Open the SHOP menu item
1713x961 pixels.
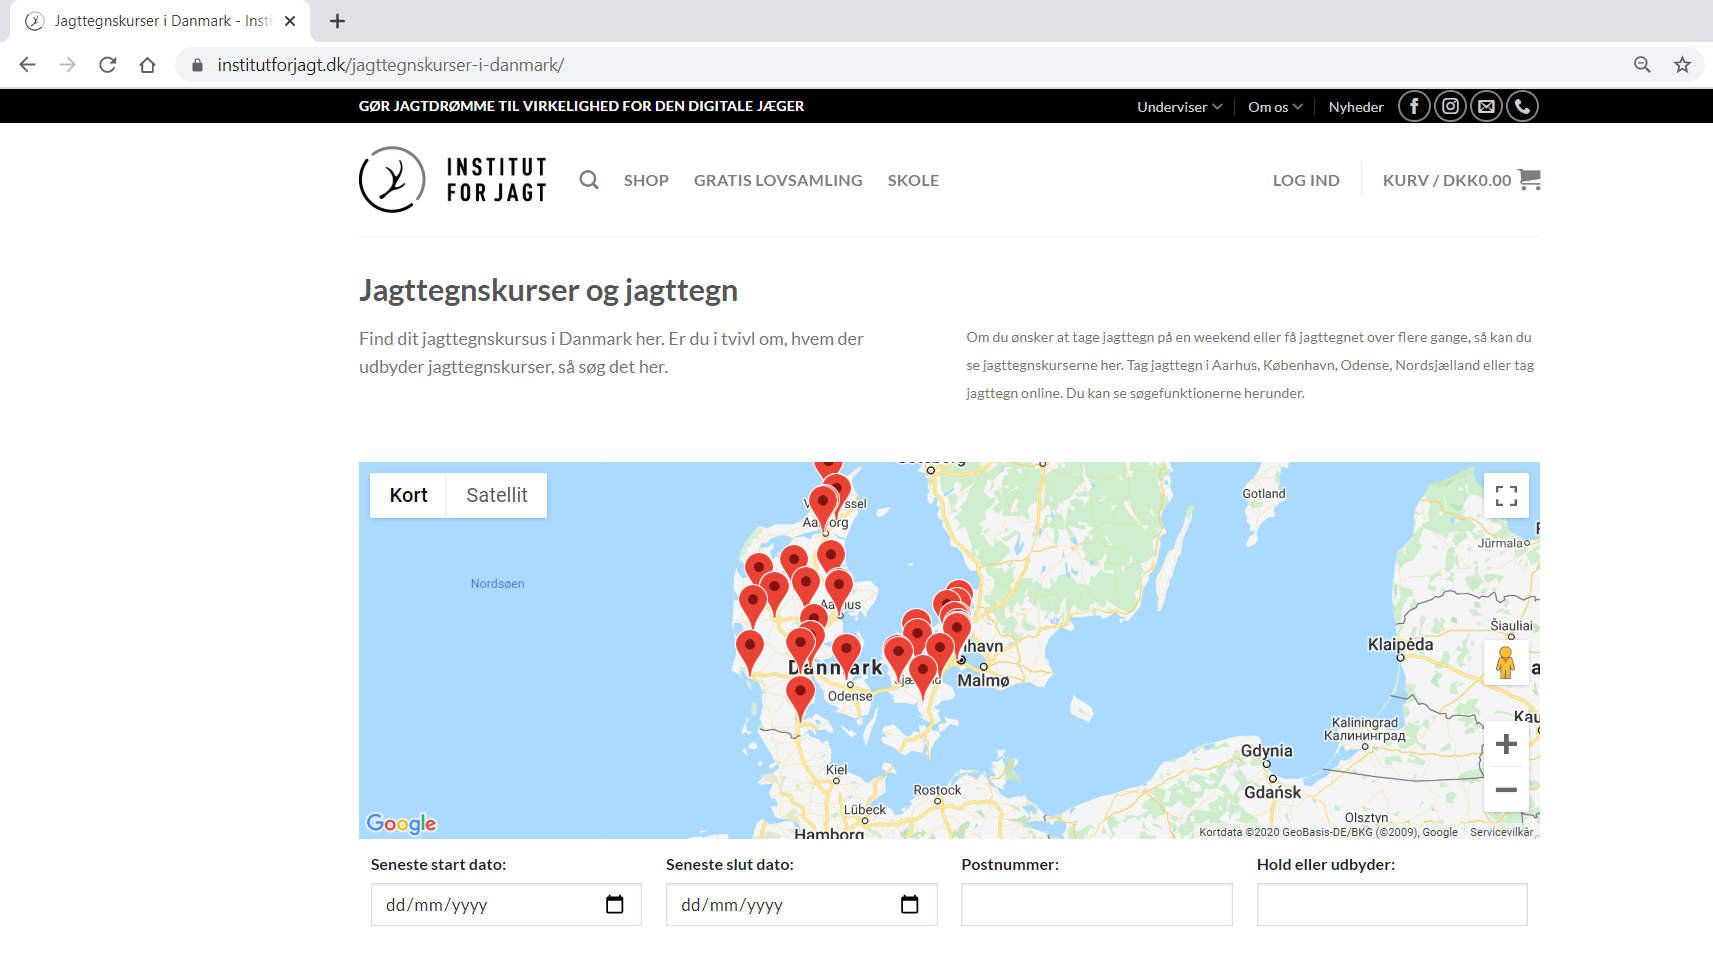(646, 180)
